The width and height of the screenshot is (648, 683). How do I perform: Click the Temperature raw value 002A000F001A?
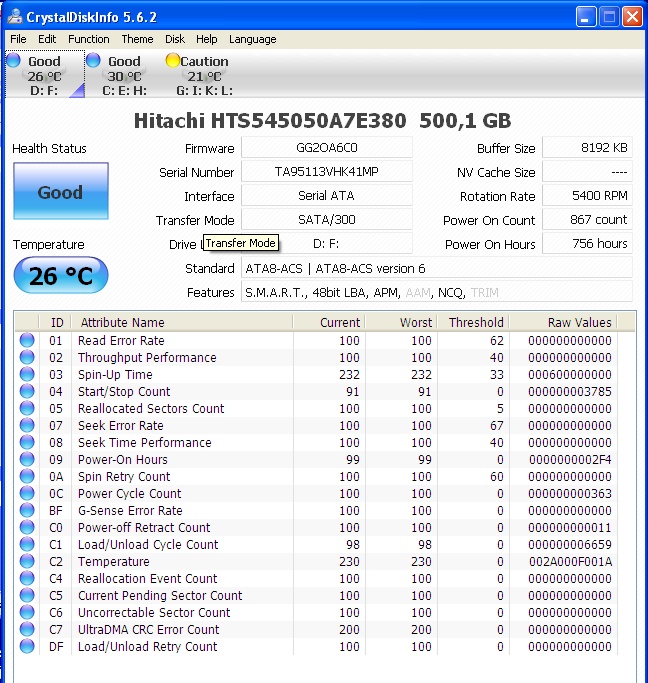(570, 561)
